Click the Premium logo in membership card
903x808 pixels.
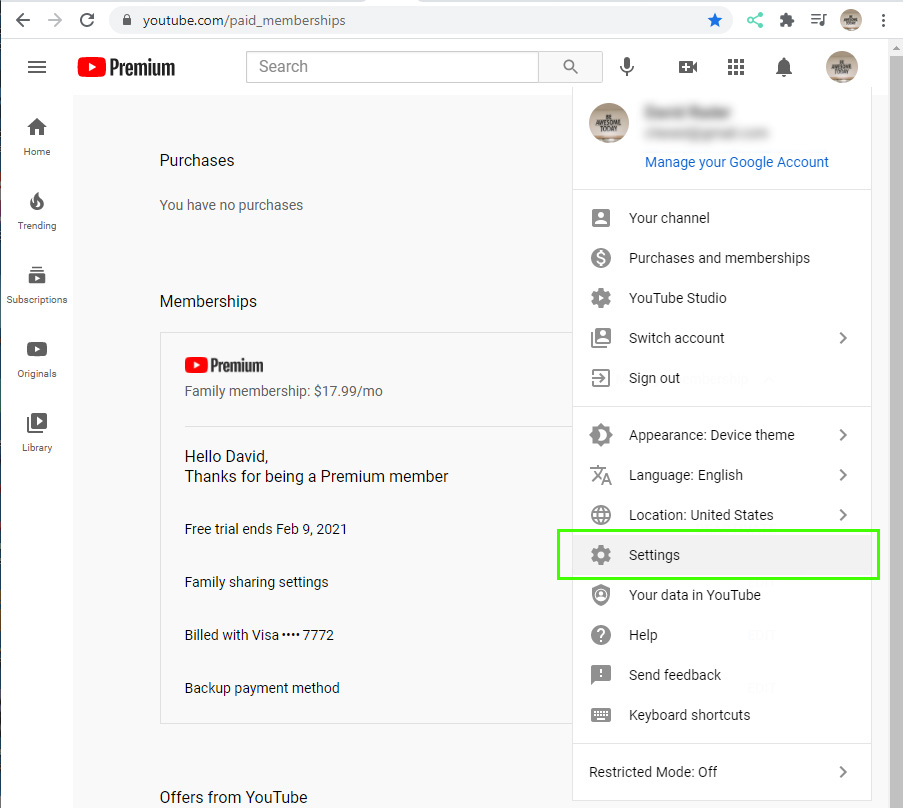[x=223, y=365]
